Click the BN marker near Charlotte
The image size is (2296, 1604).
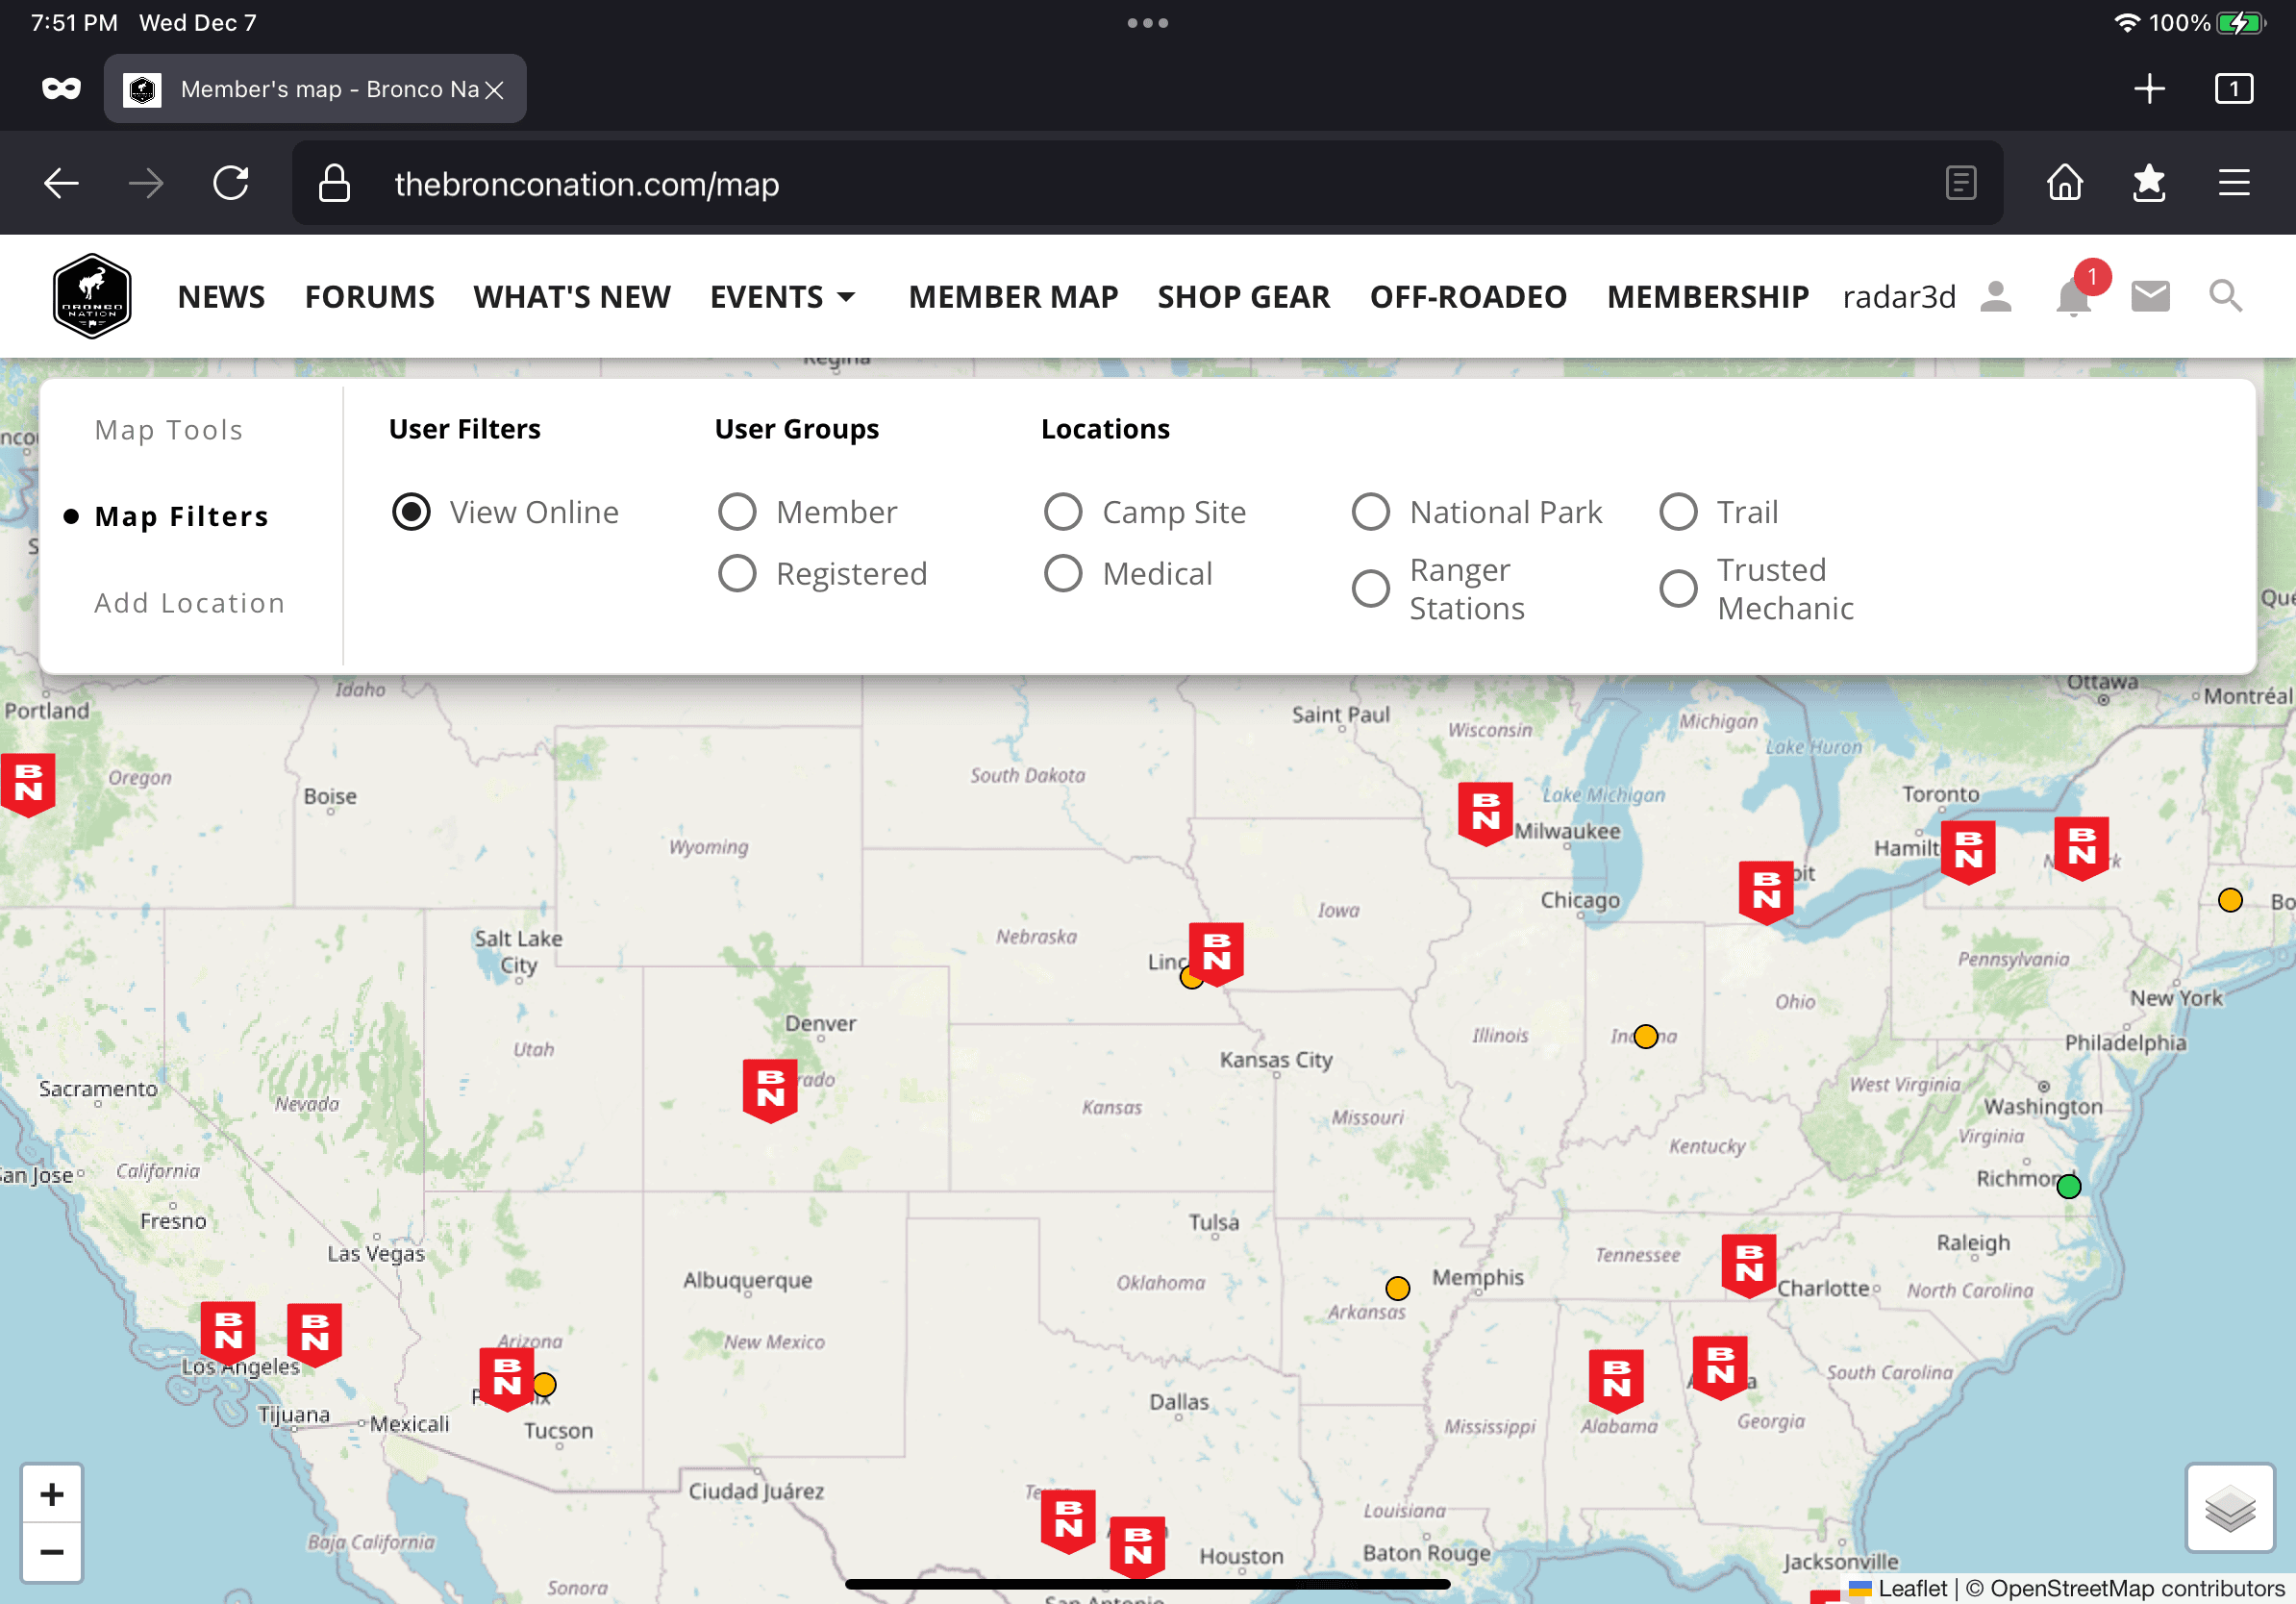[x=1749, y=1265]
